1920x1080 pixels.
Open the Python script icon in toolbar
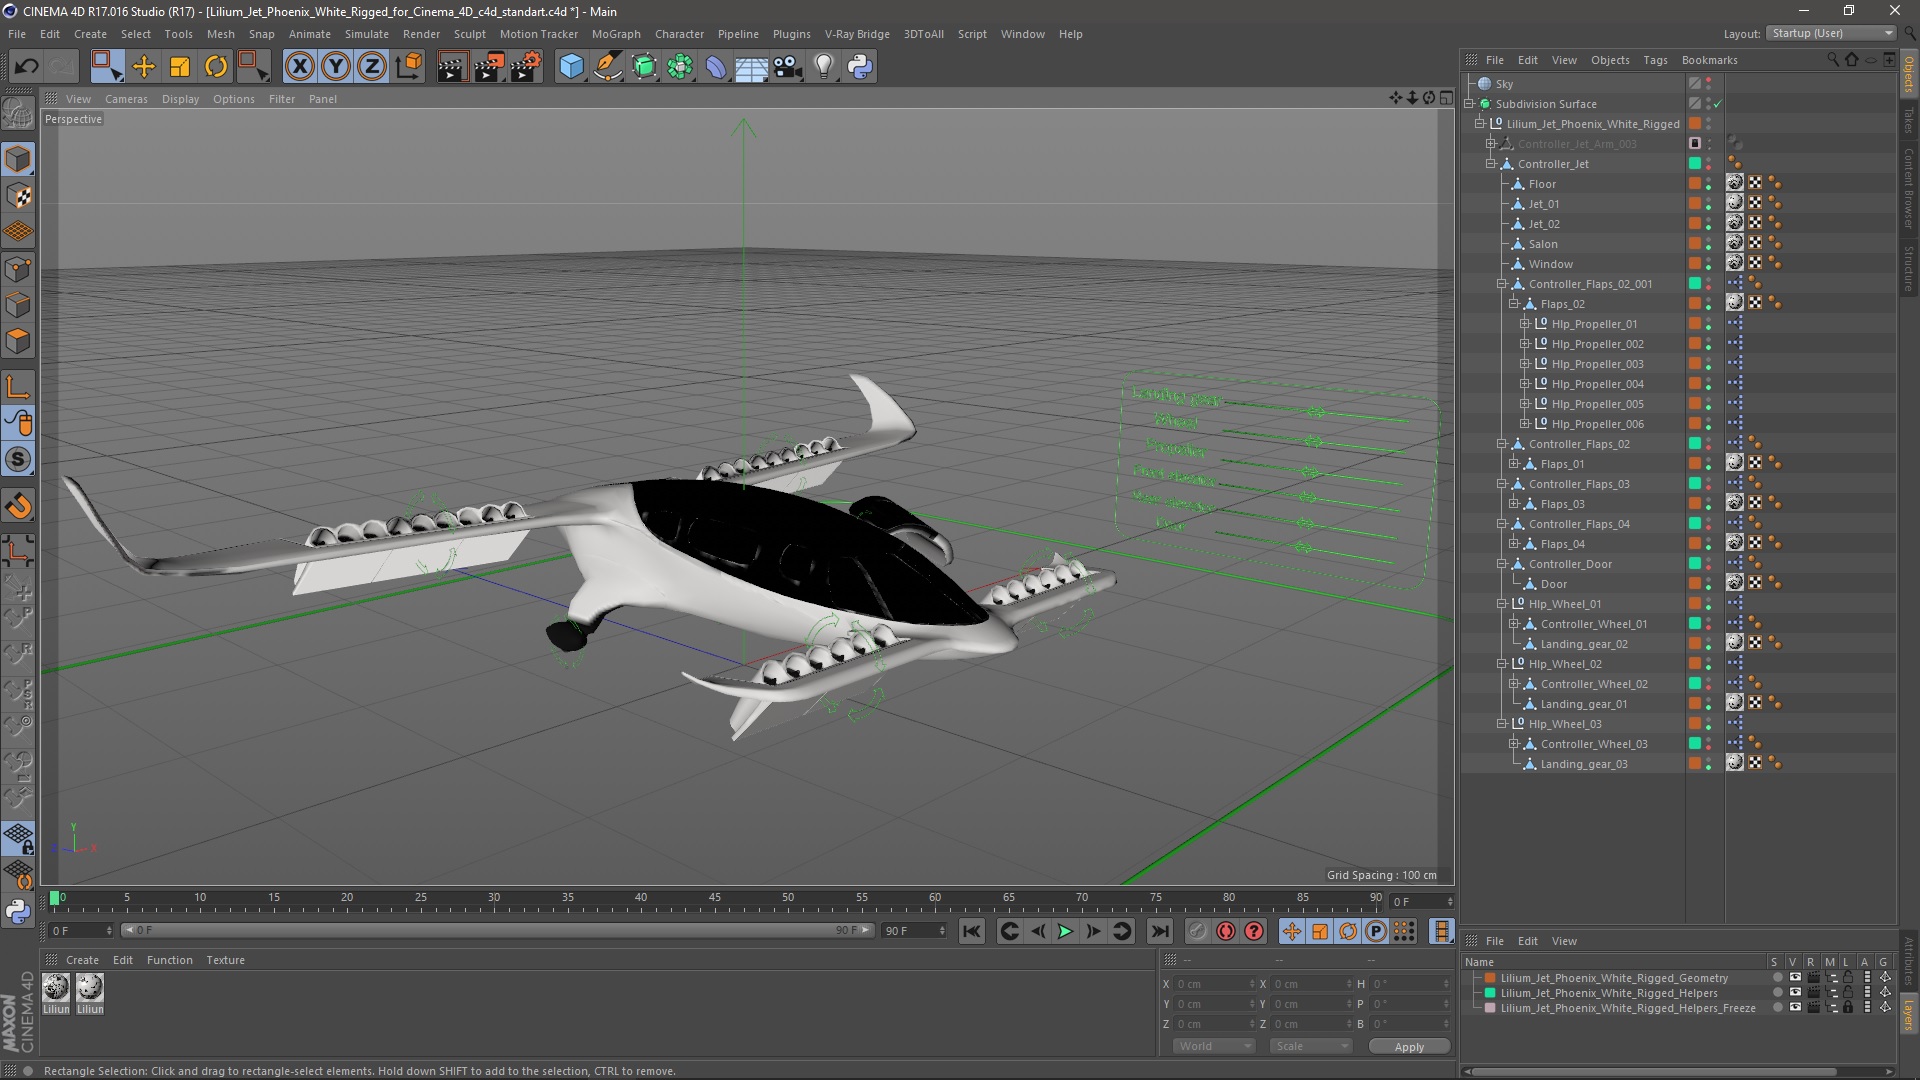point(860,67)
